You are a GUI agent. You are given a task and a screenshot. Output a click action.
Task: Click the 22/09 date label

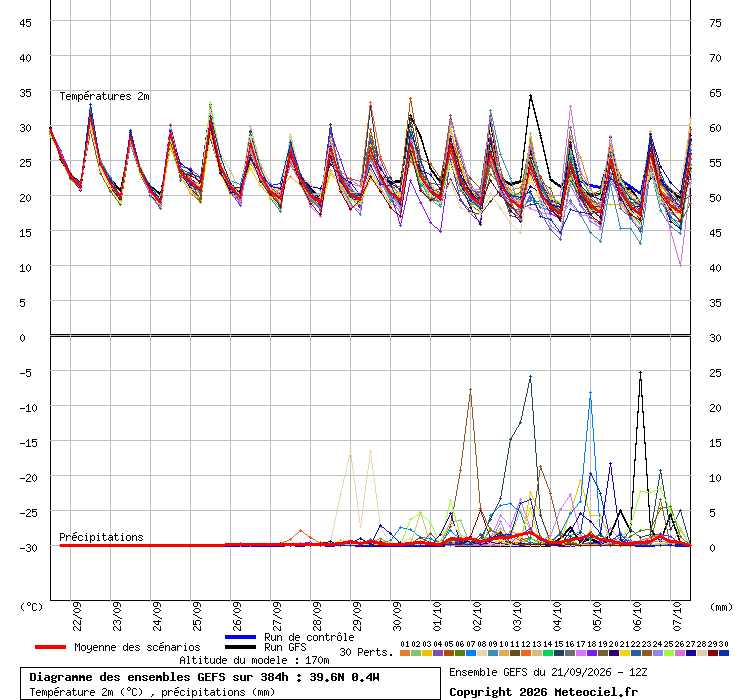(77, 616)
